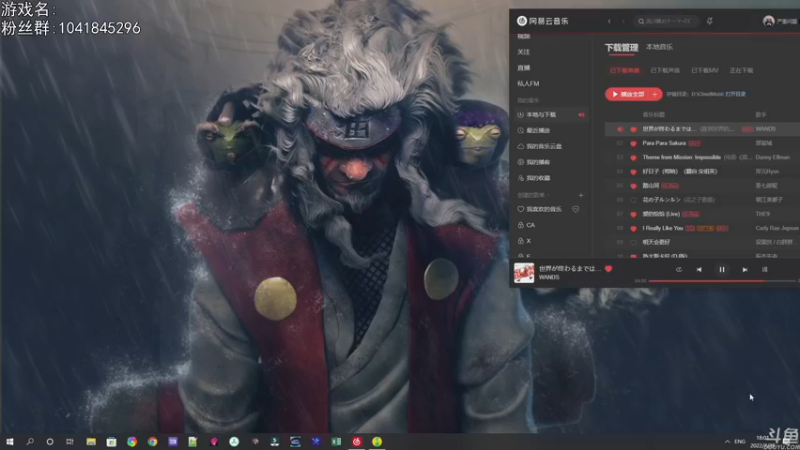Expand the system tray hidden icons
This screenshot has height=450, width=800.
click(727, 441)
